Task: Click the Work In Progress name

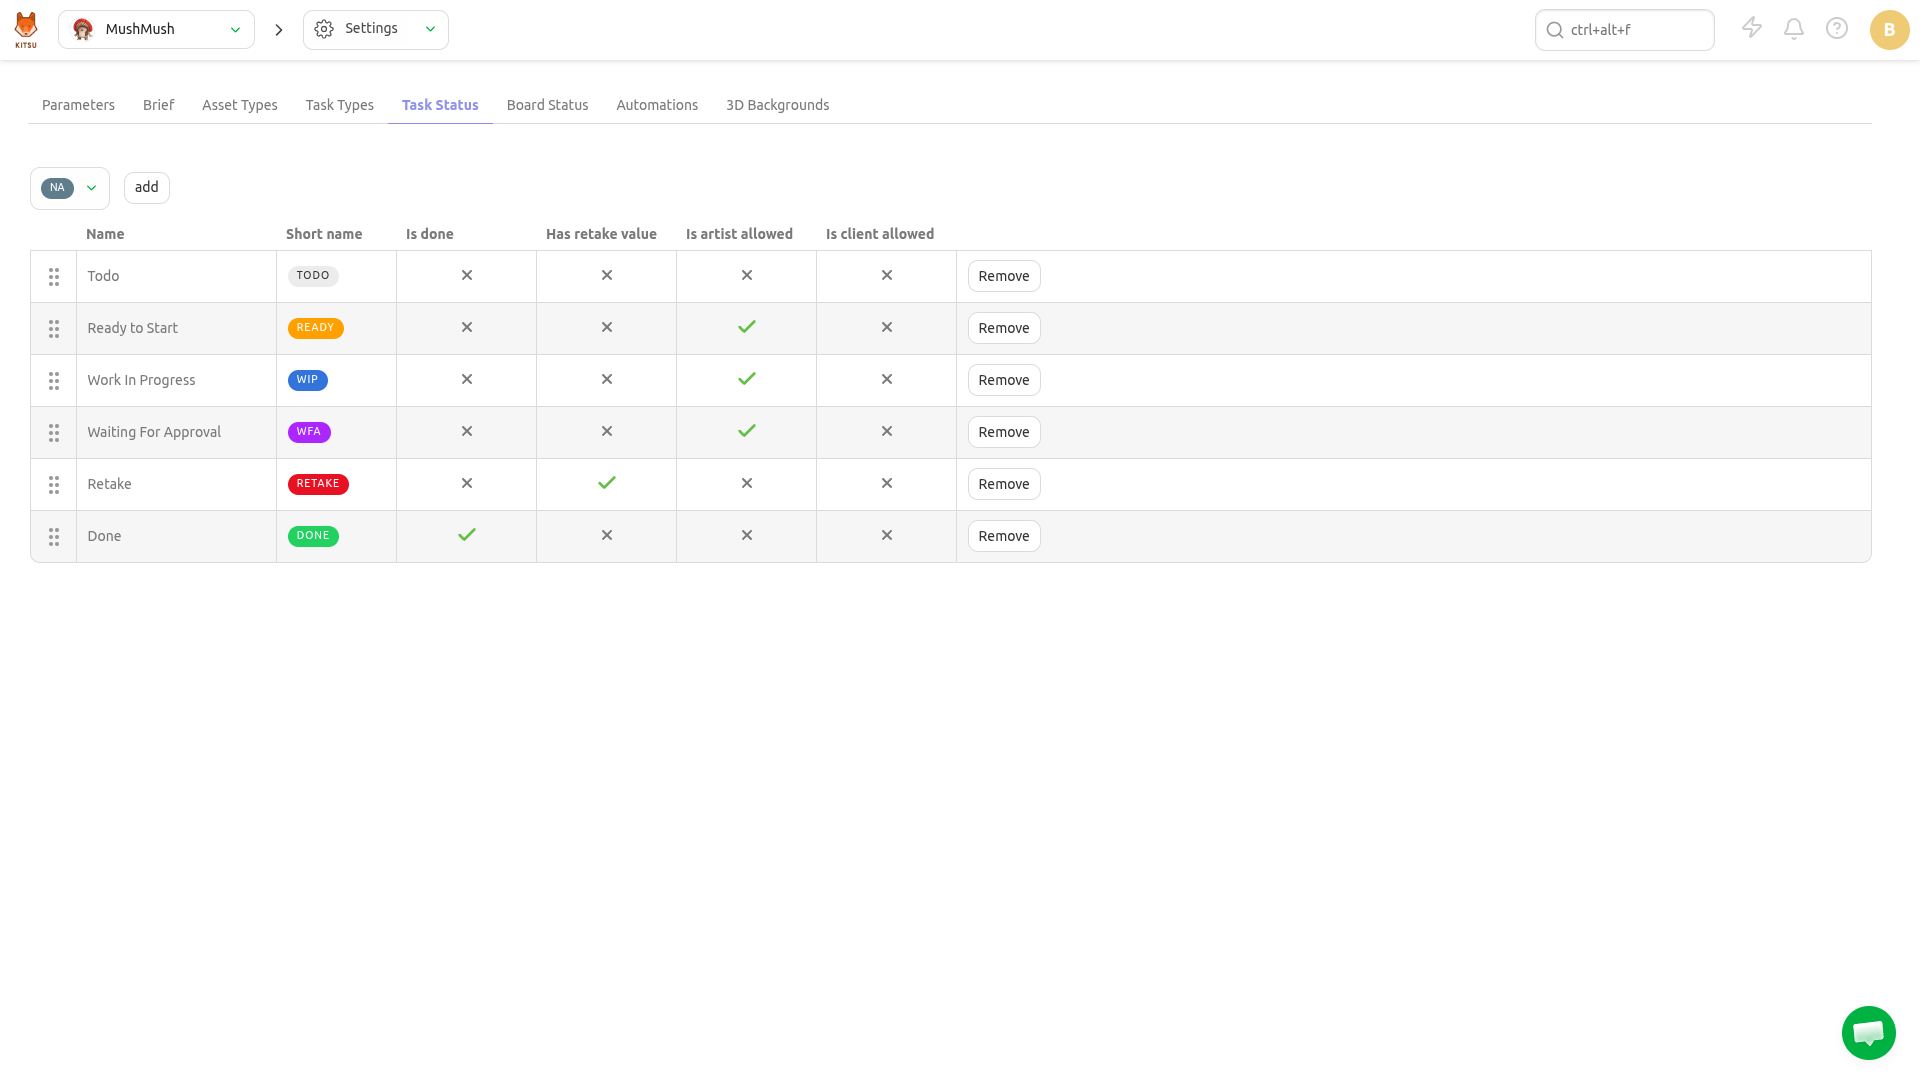Action: (x=141, y=380)
